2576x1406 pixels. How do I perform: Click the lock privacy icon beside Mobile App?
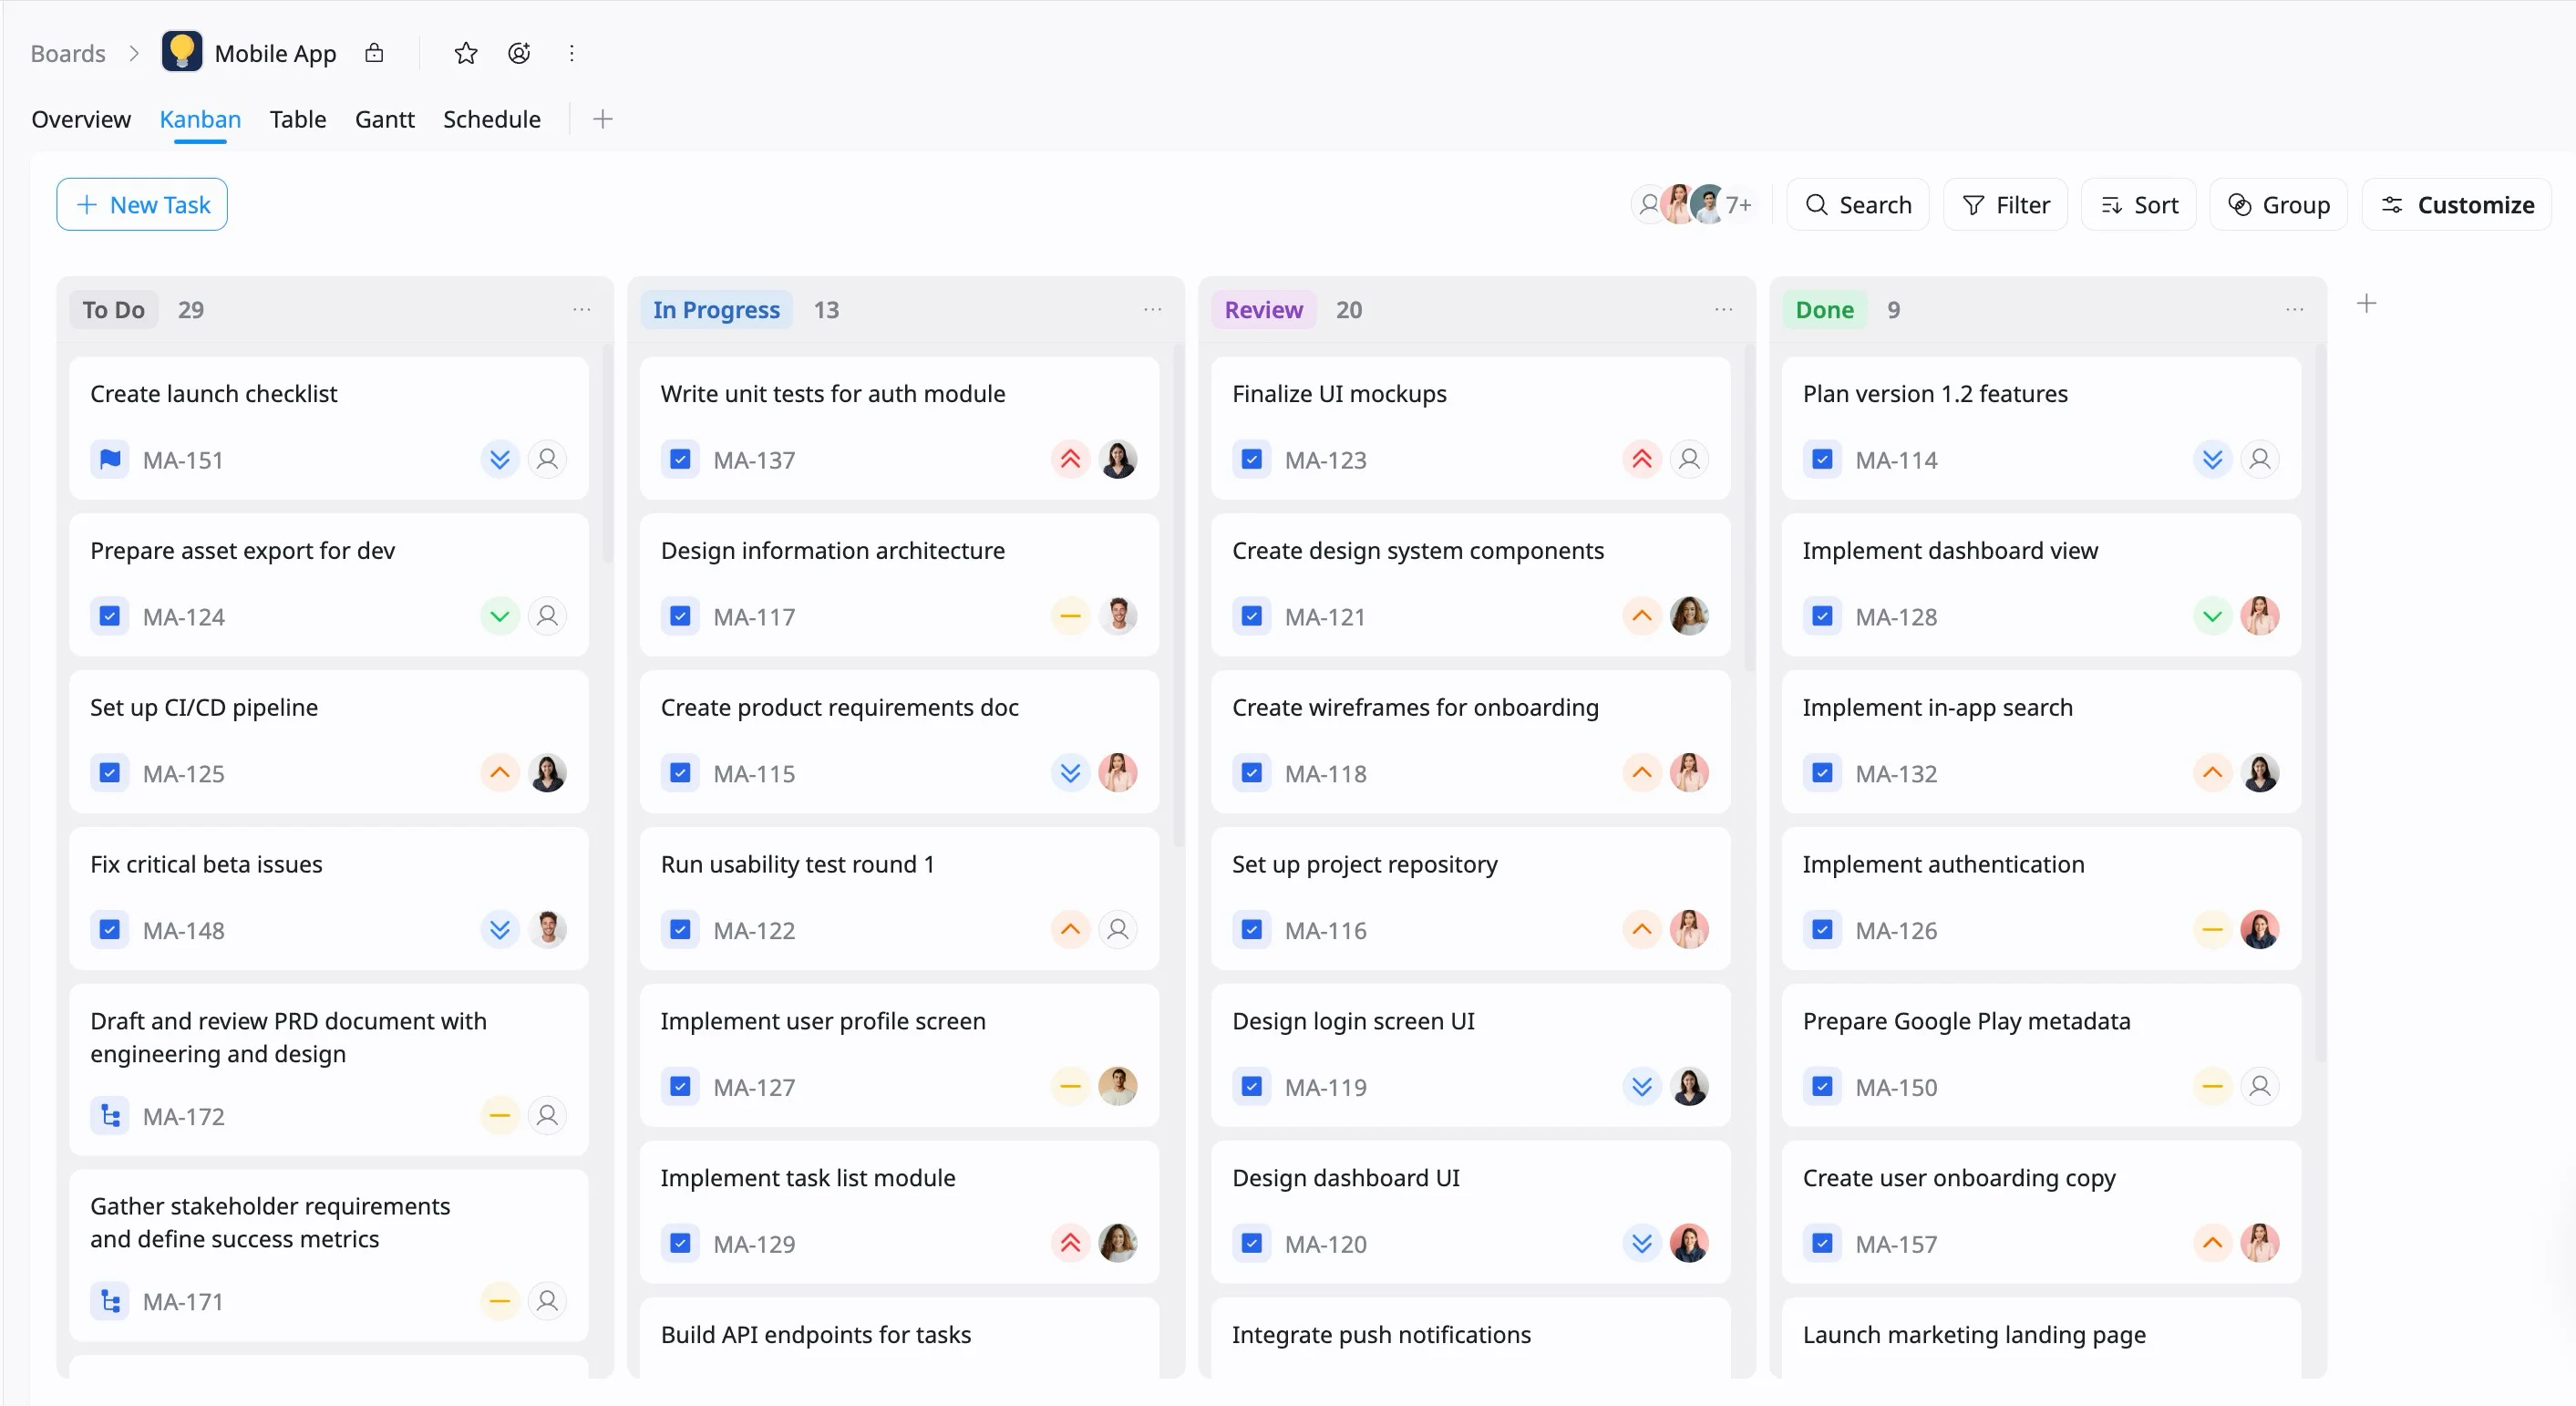pyautogui.click(x=374, y=53)
